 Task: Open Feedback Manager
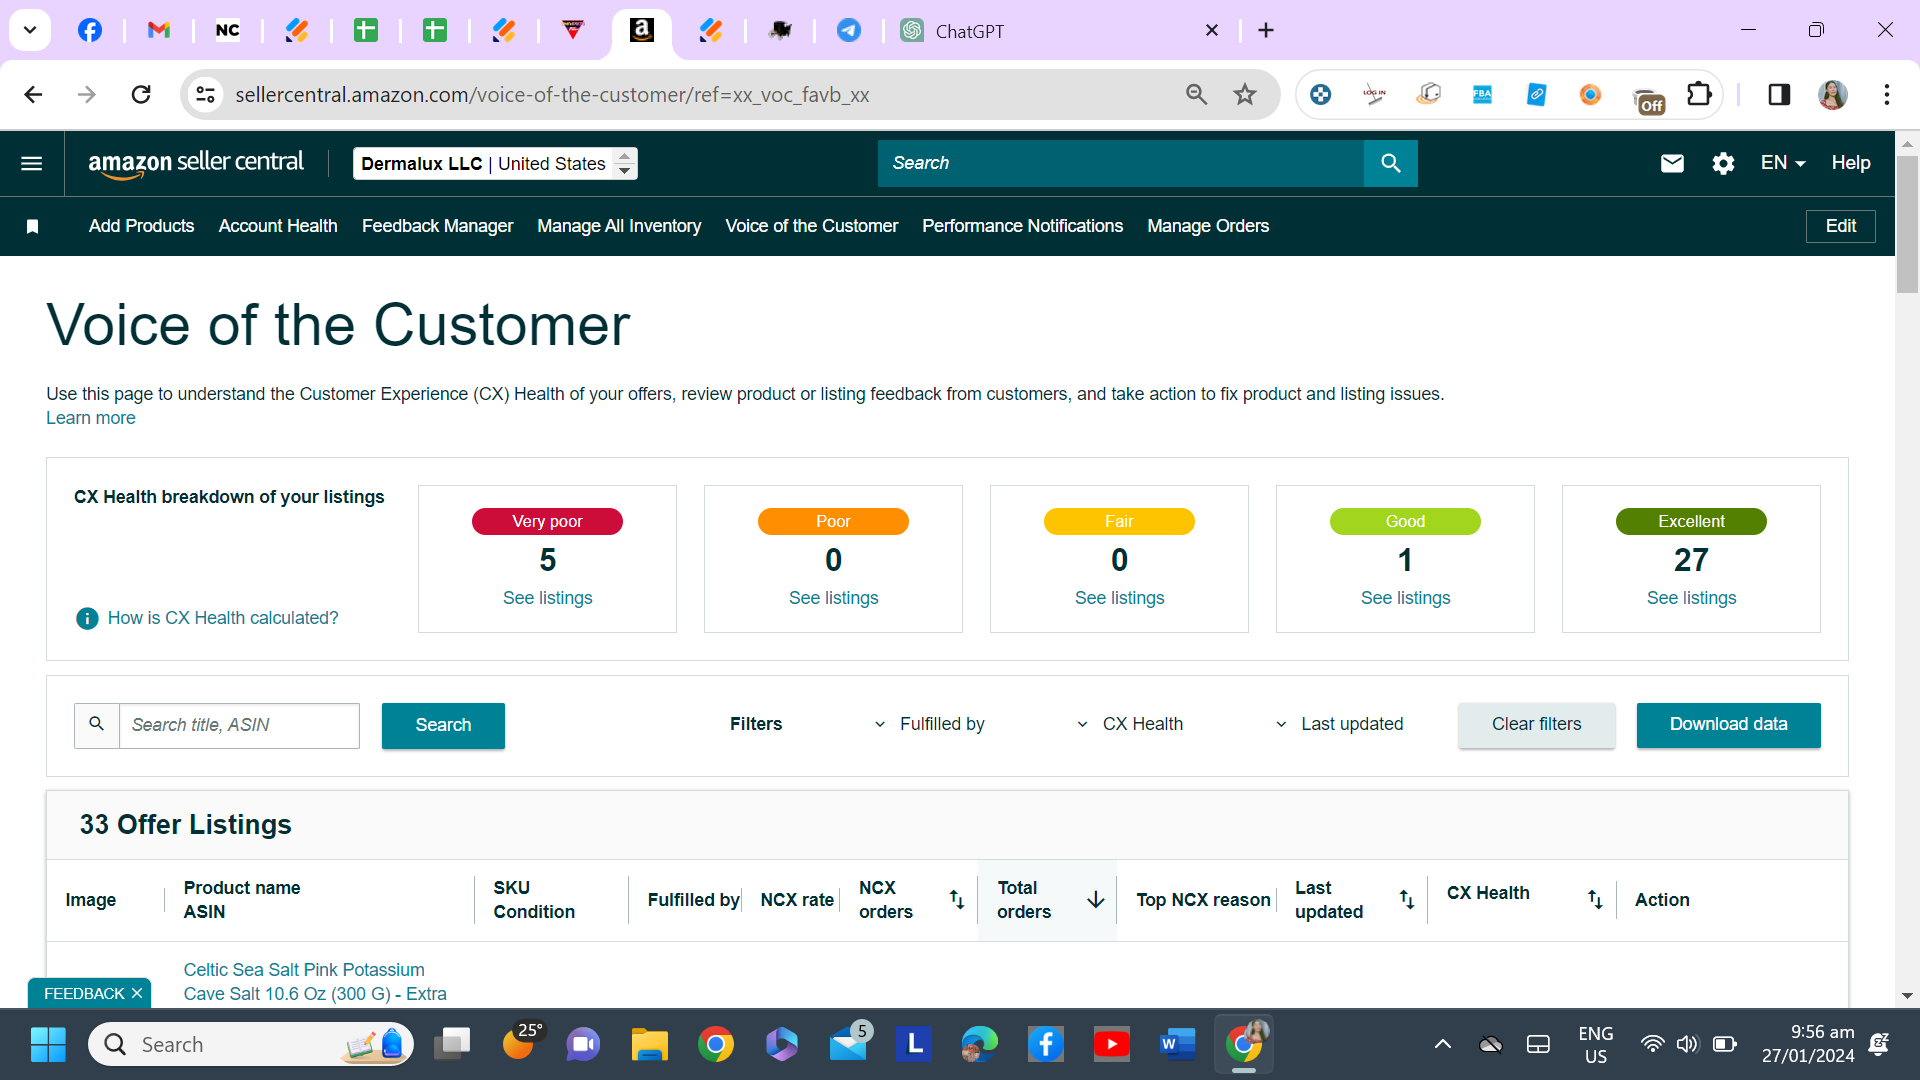coord(437,226)
